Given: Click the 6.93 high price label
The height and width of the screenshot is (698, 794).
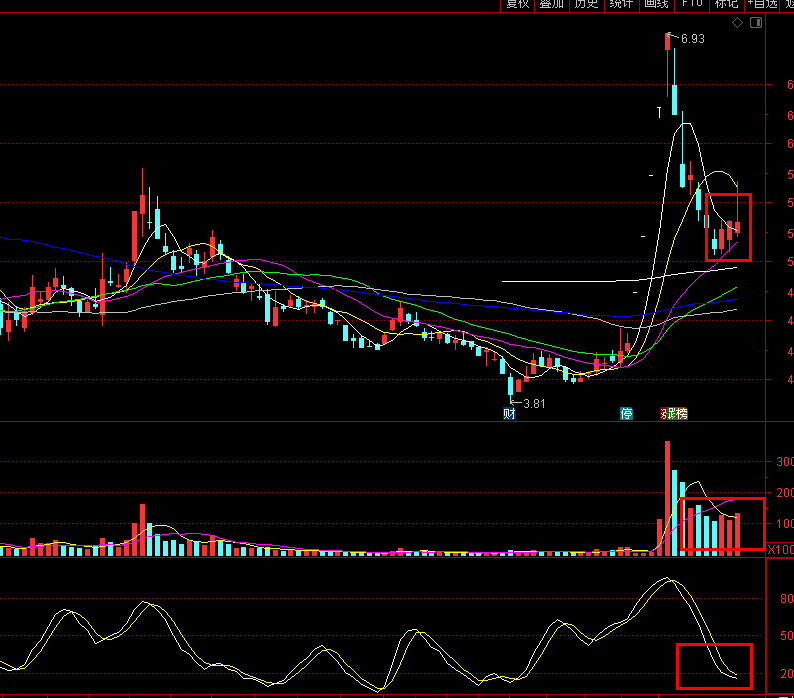Looking at the screenshot, I should [692, 39].
